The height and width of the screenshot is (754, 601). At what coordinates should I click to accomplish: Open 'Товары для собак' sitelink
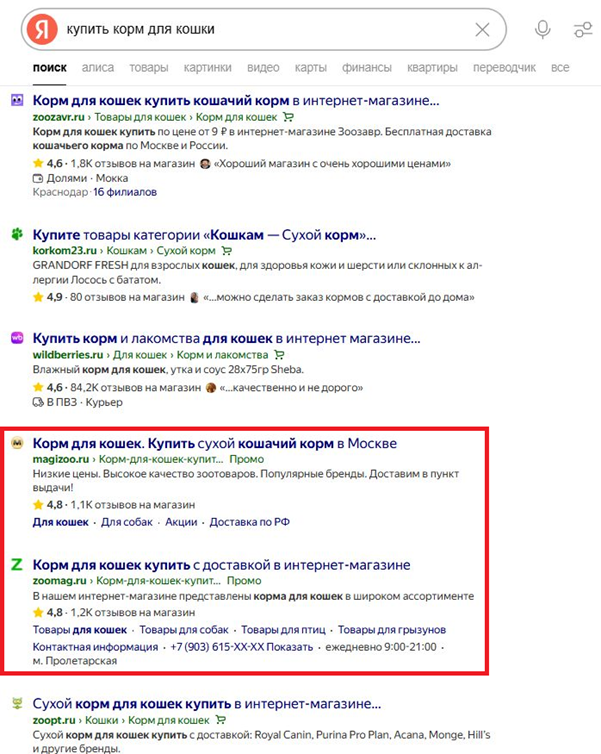coord(184,630)
